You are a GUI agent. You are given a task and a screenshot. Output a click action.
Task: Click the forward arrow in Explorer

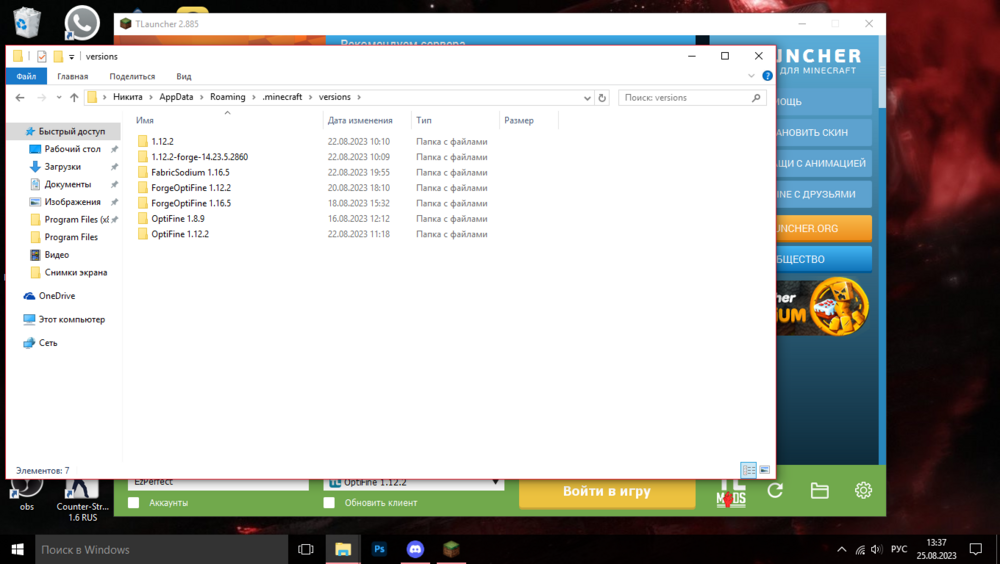pyautogui.click(x=41, y=98)
